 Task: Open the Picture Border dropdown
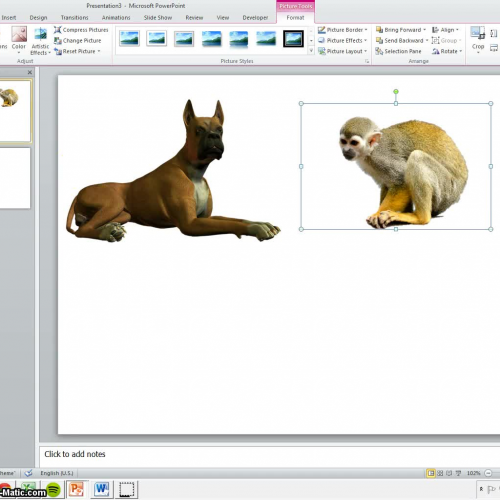pos(343,30)
